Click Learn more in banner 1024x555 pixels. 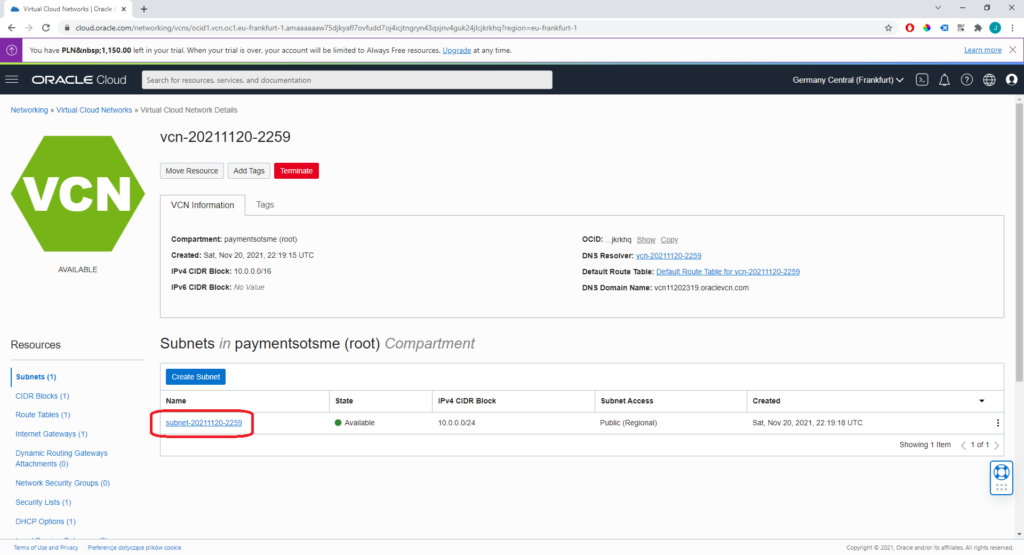coord(983,50)
